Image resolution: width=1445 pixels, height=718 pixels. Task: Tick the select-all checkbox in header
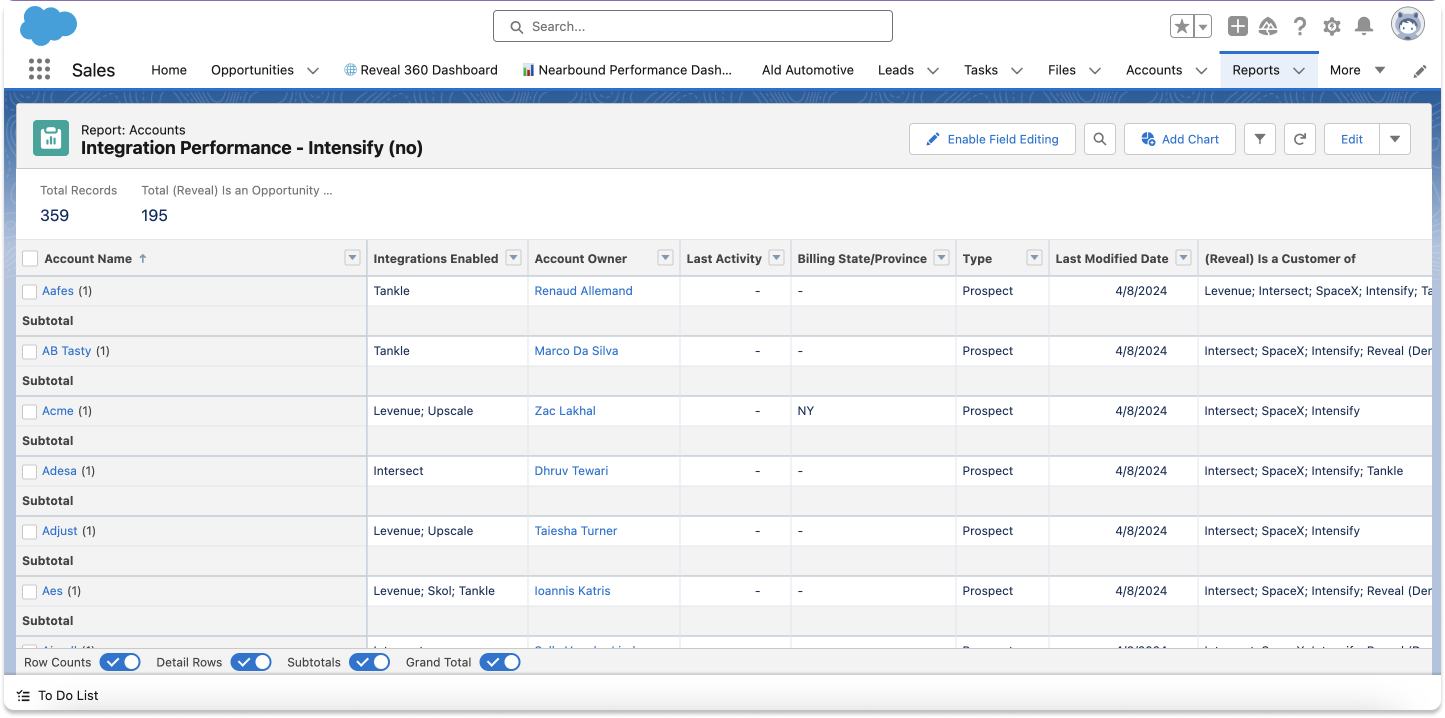pyautogui.click(x=30, y=258)
